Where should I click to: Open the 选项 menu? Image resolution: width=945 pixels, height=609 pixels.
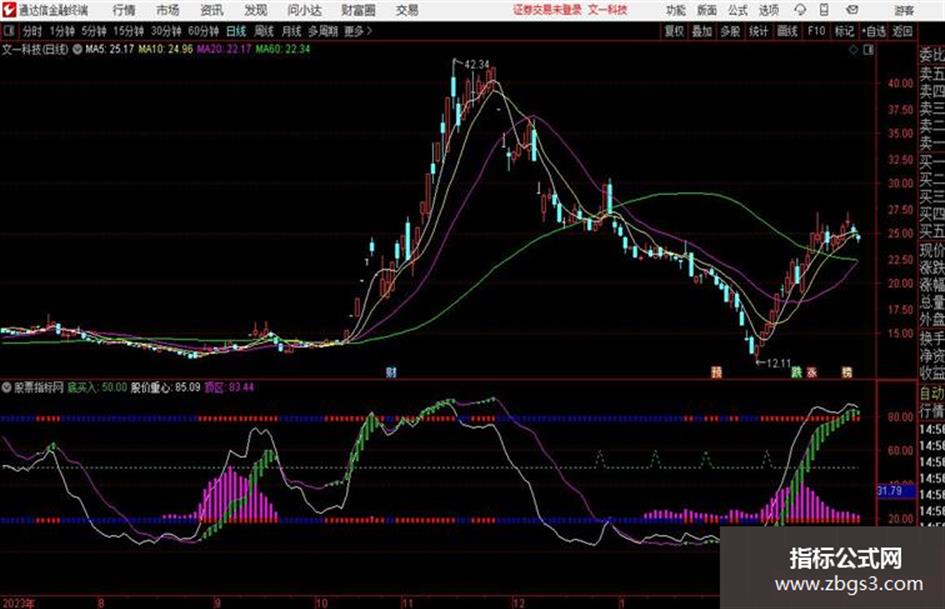[x=768, y=10]
